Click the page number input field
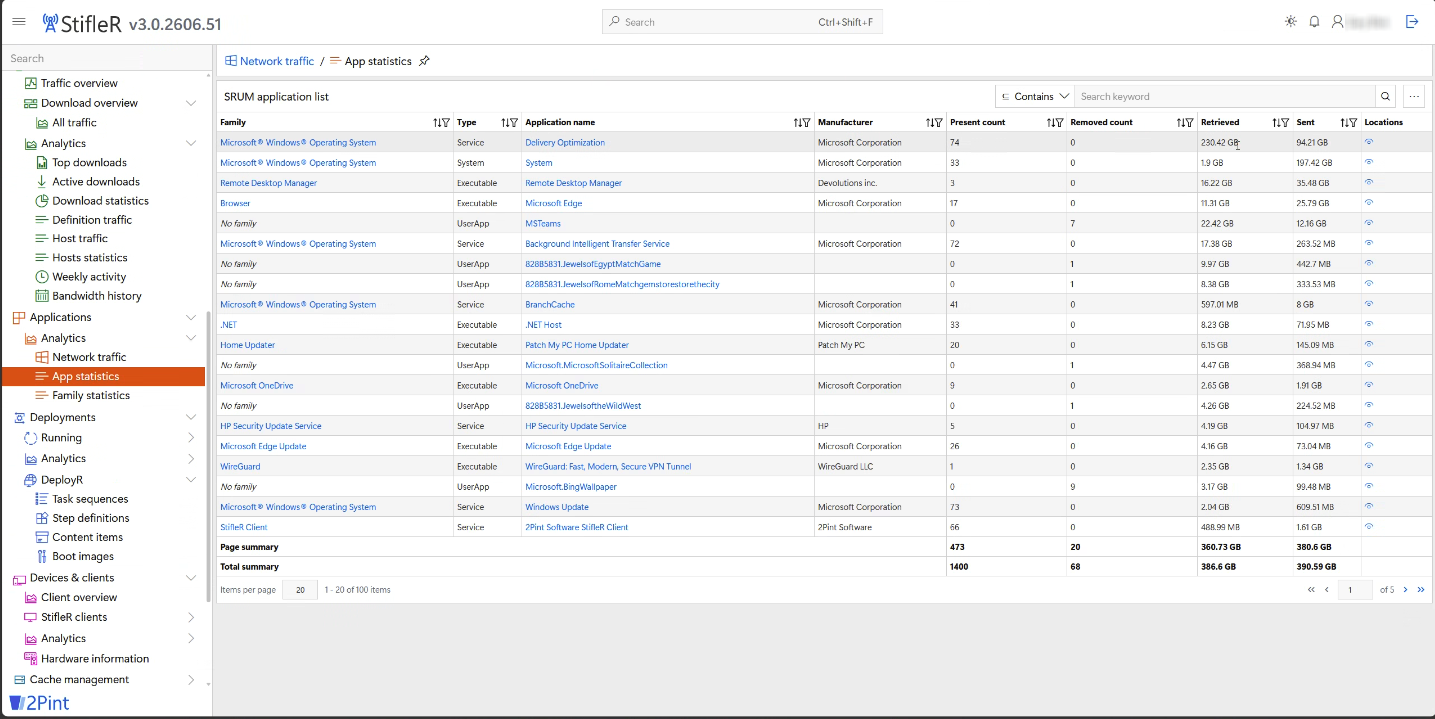 pyautogui.click(x=1355, y=590)
